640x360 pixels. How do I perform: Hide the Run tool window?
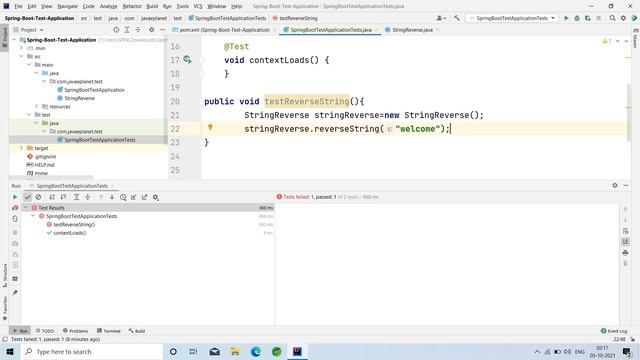[x=626, y=185]
